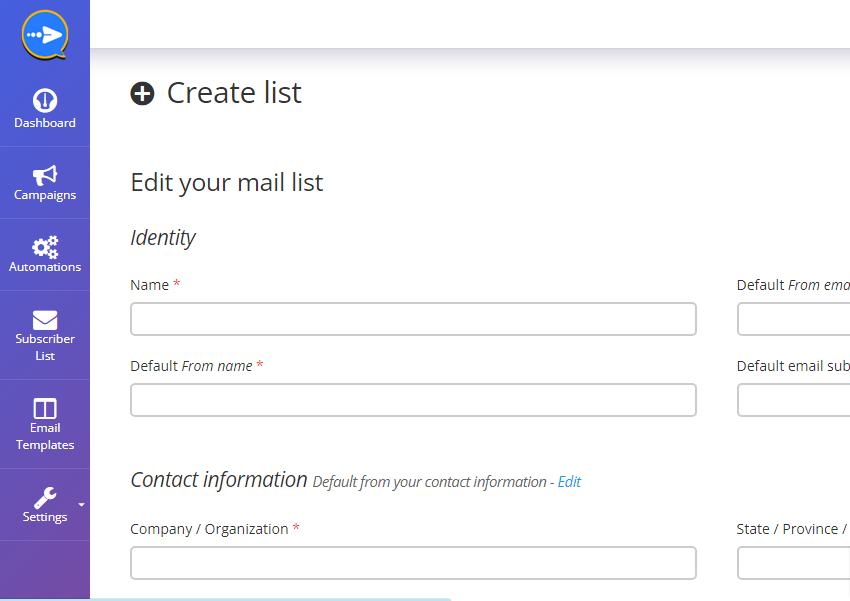The height and width of the screenshot is (601, 850).
Task: Open the Dashboard gauge icon
Action: point(45,100)
